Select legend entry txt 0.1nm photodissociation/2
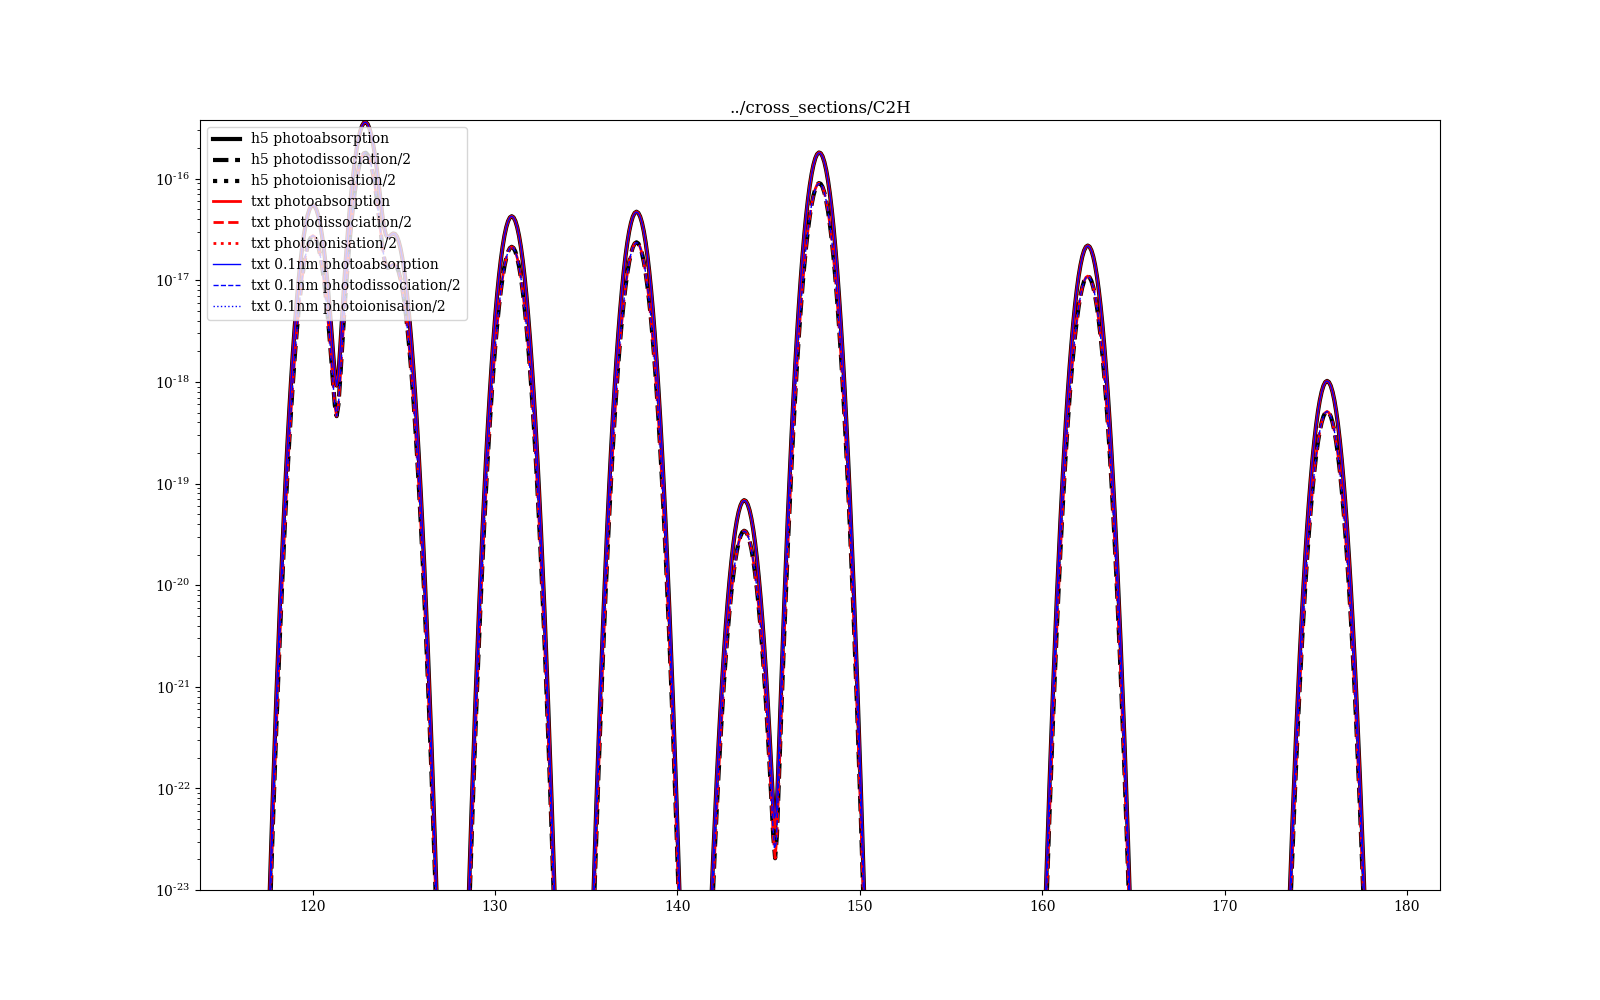The height and width of the screenshot is (1000, 1600). (x=336, y=285)
